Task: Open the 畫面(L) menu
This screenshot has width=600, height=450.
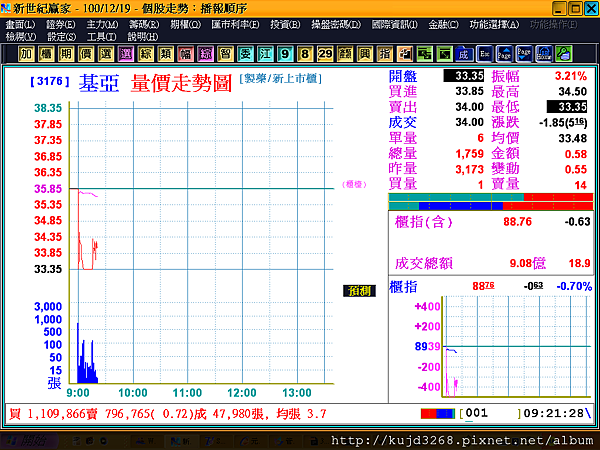Action: 20,24
